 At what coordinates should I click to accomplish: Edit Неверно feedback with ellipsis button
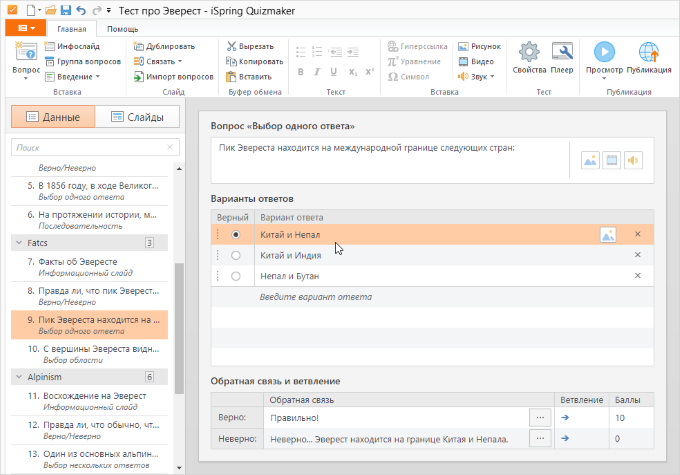pos(540,439)
